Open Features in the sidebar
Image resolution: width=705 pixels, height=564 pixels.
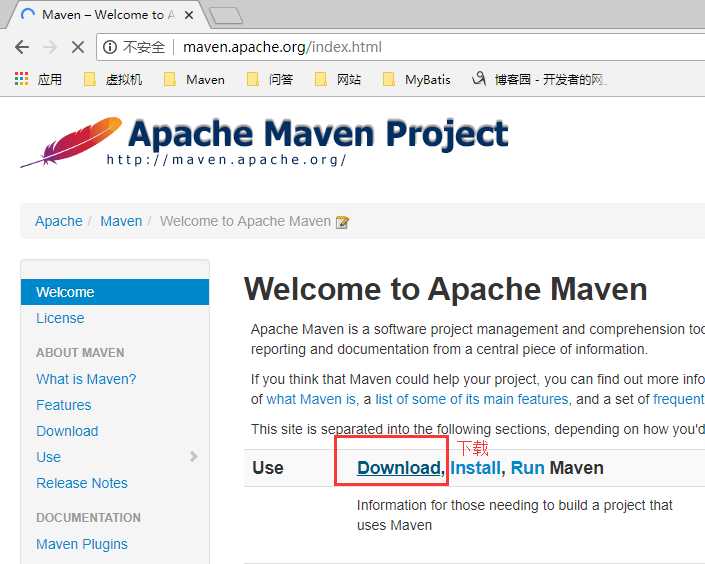click(x=64, y=405)
